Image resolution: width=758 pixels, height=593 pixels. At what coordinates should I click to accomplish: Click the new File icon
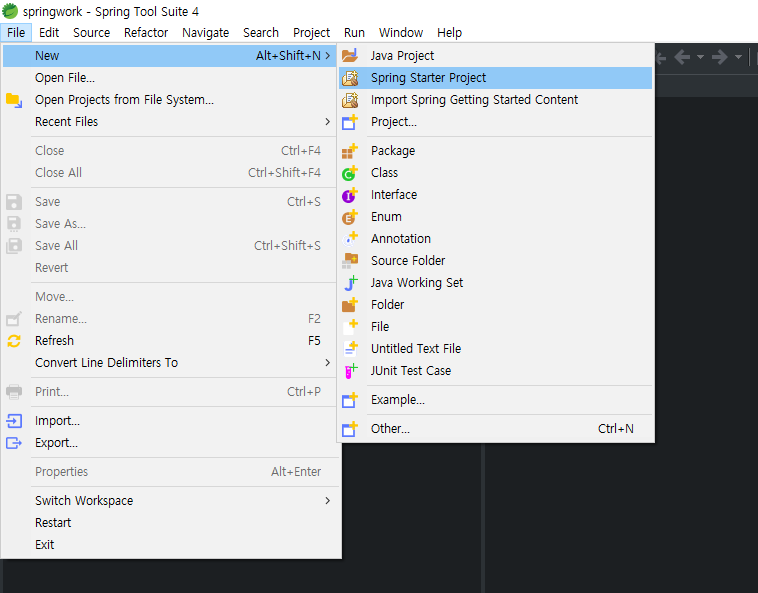coord(350,327)
